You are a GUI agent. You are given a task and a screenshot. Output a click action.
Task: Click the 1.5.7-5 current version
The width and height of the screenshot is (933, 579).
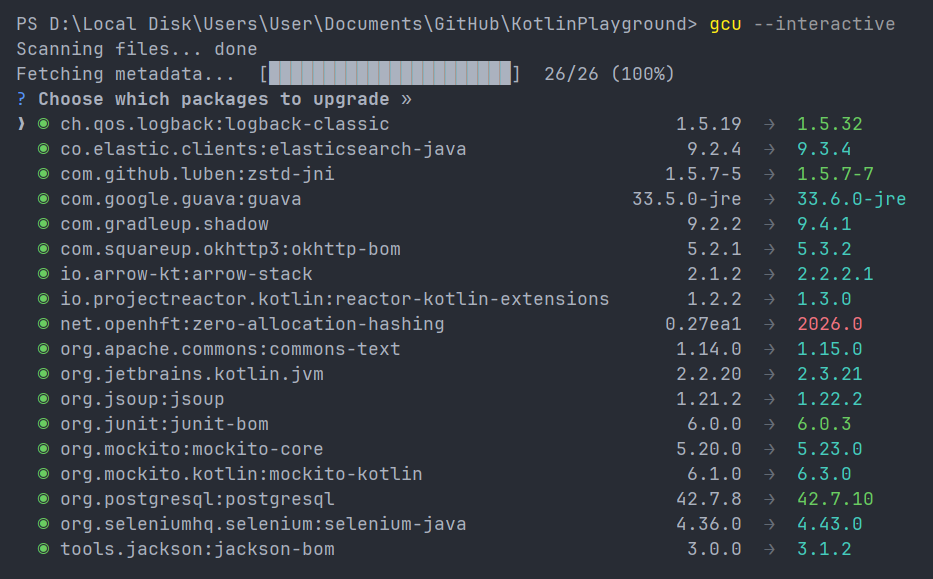703,174
